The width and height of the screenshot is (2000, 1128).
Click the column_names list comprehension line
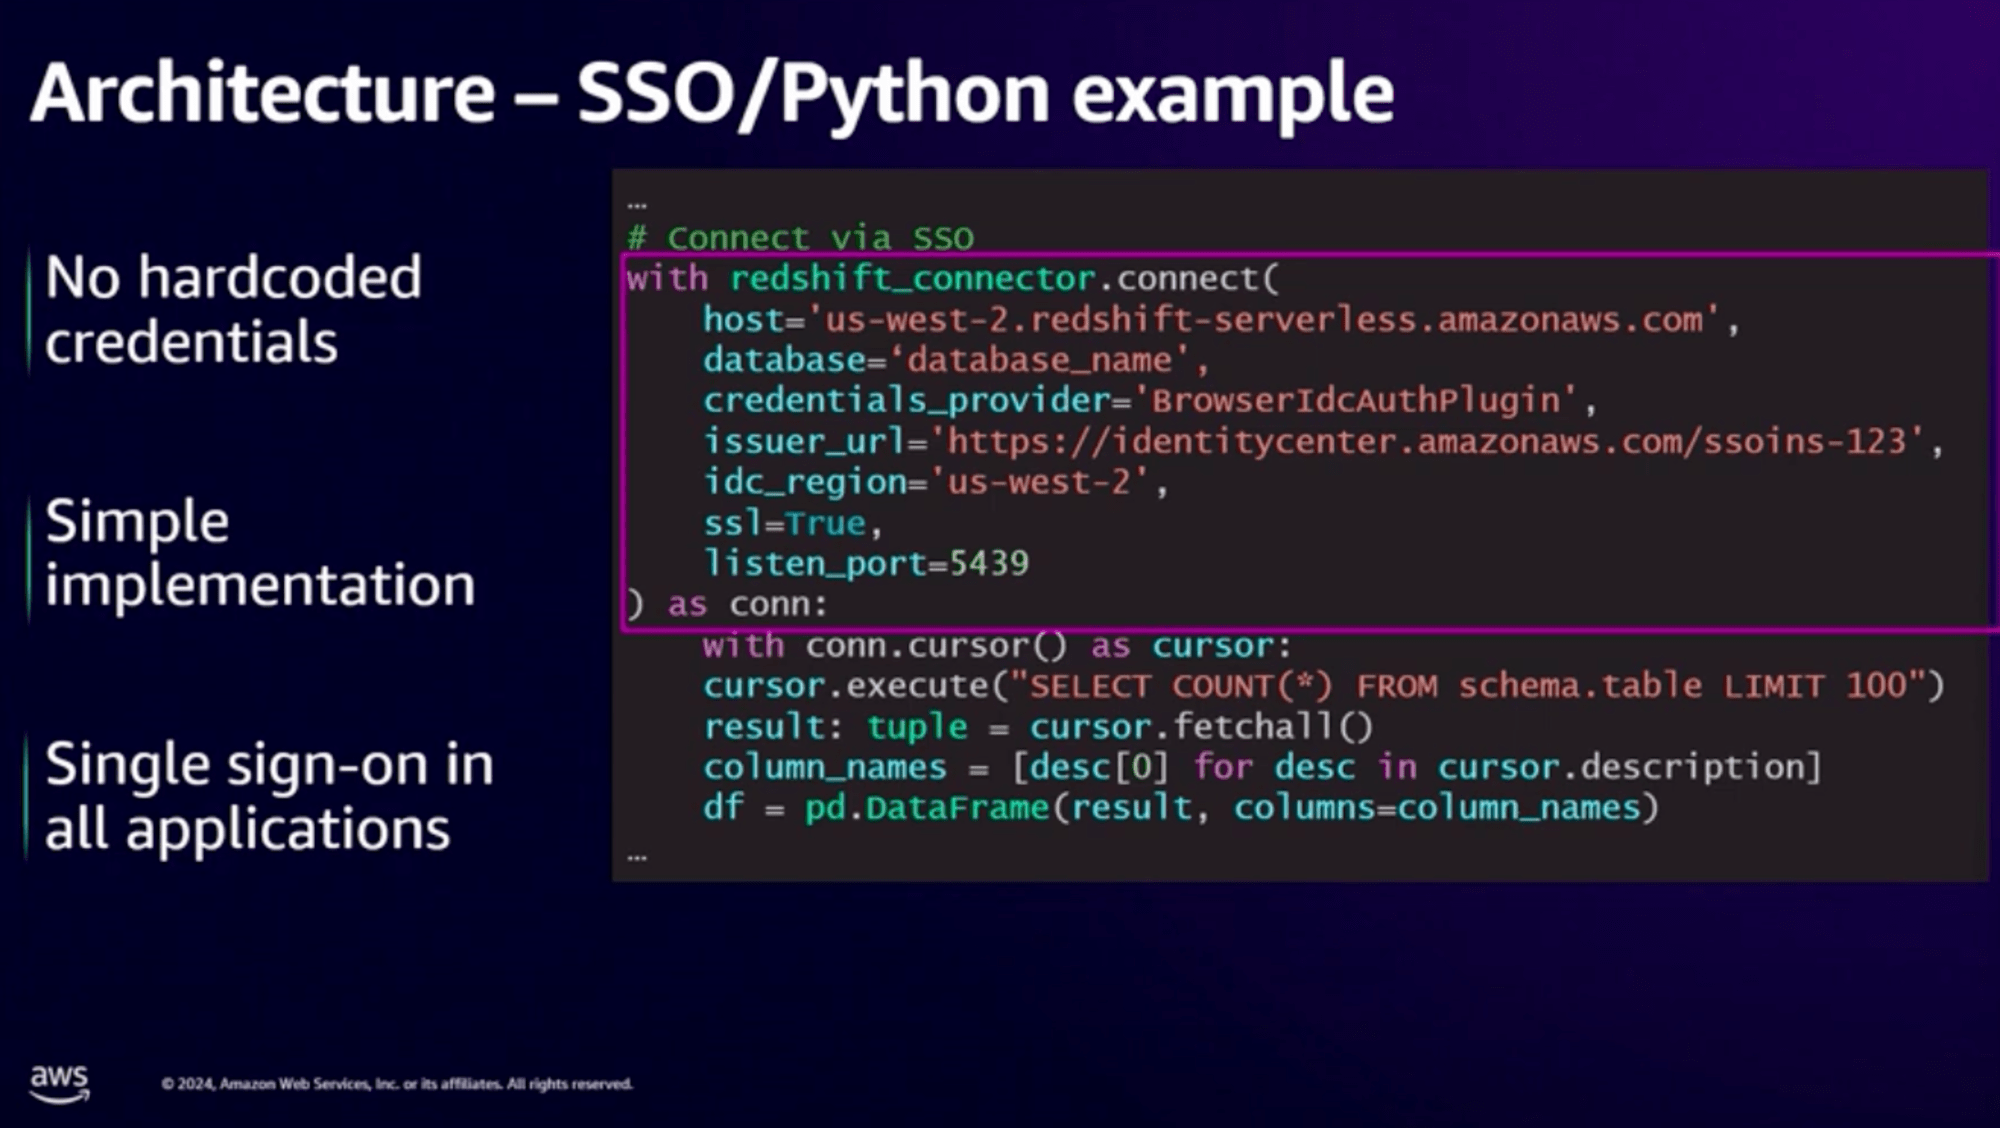(1262, 768)
